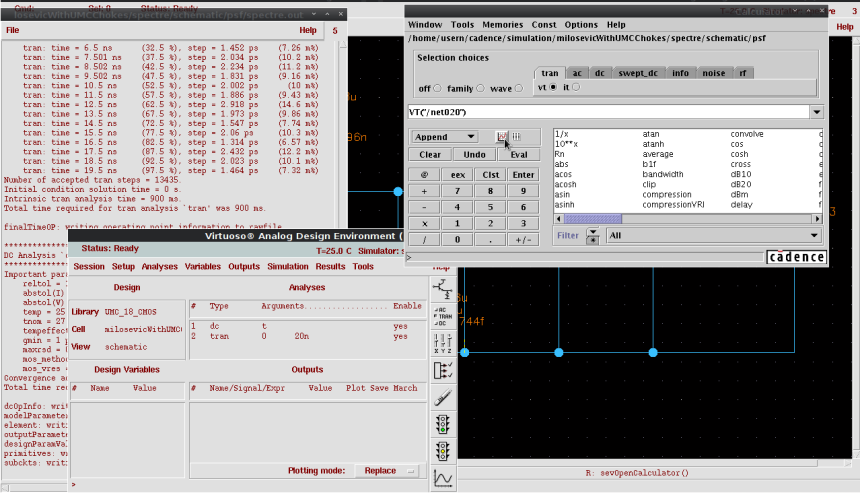Image resolution: width=860 pixels, height=493 pixels.
Task: Run simulation with green traffic light icon
Action: 443,424
